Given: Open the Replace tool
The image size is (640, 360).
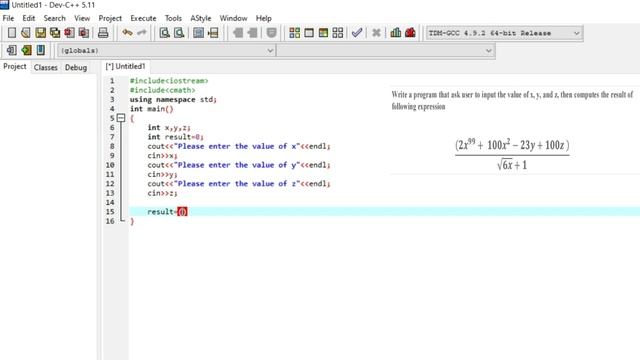Looking at the screenshot, I should coord(179,33).
